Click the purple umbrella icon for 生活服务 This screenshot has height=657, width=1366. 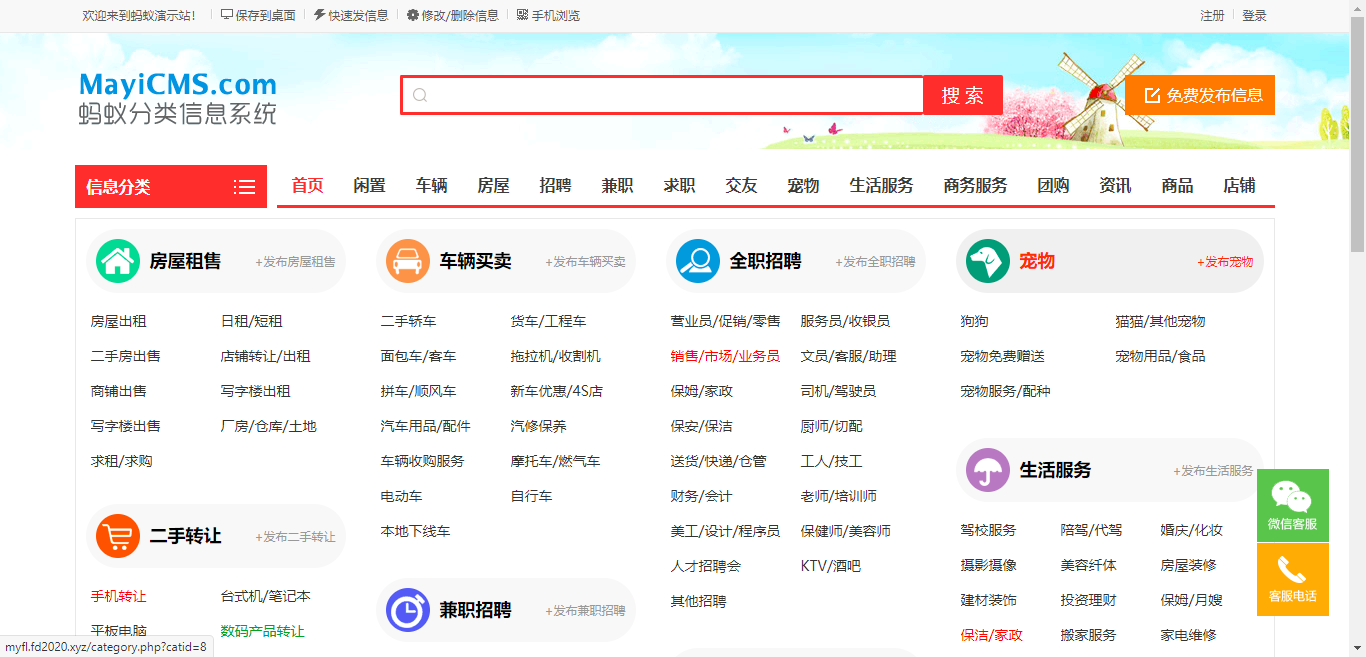(987, 470)
